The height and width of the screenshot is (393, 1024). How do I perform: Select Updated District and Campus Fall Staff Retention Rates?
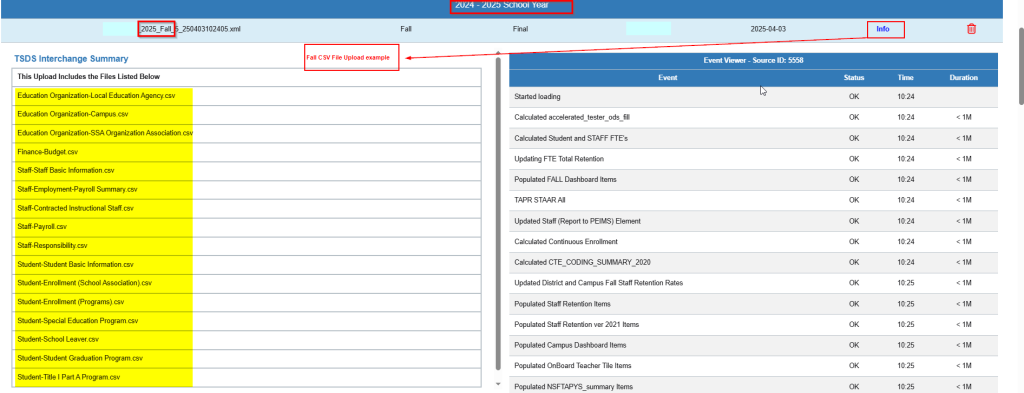click(x=753, y=283)
